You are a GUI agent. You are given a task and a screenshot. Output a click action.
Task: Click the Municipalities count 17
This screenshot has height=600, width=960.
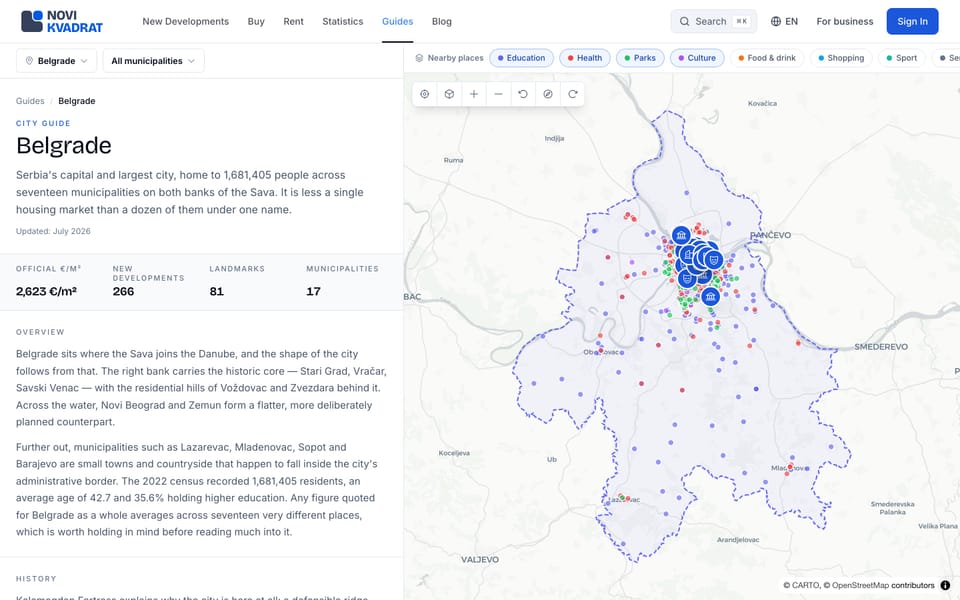click(313, 291)
